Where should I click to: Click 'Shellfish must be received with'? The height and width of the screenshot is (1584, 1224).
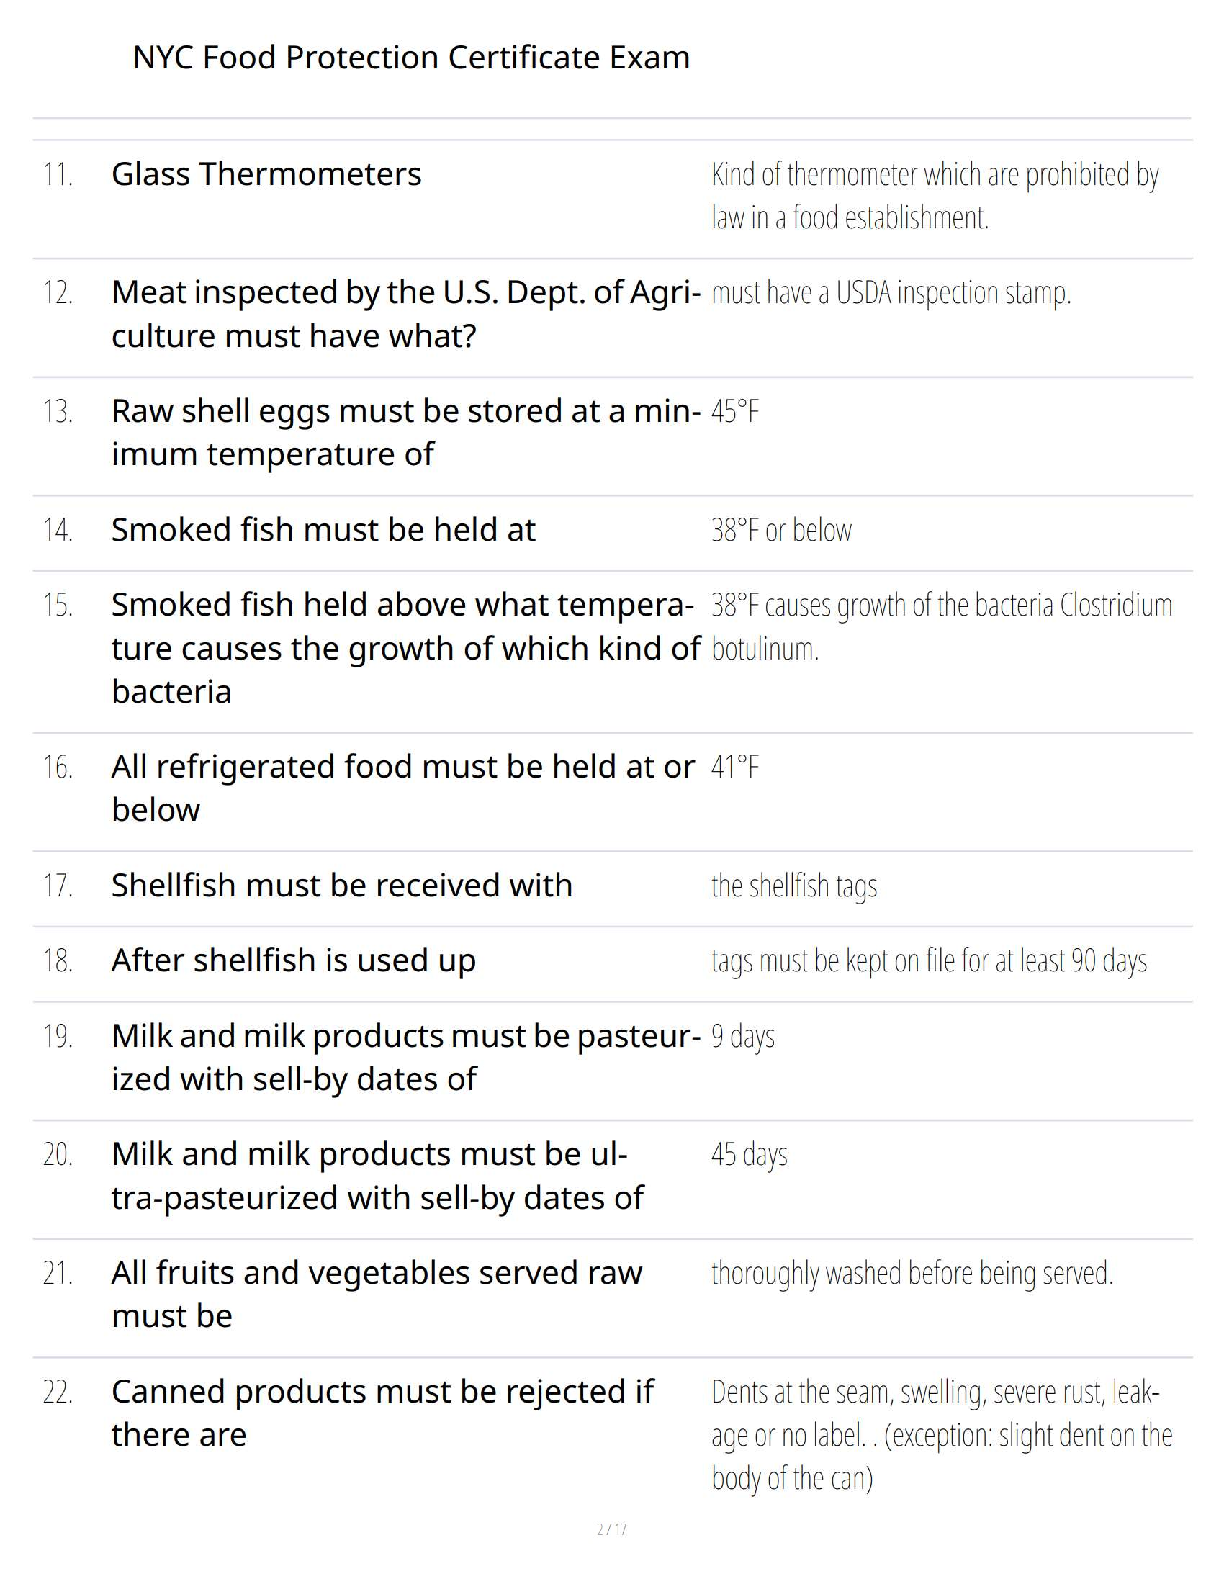pyautogui.click(x=341, y=885)
